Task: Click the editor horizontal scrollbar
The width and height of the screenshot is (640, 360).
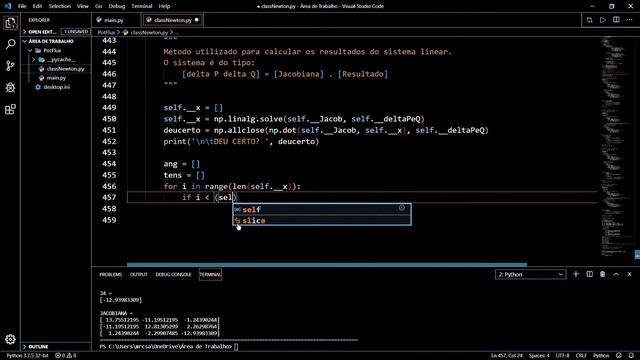Action: tap(327, 265)
